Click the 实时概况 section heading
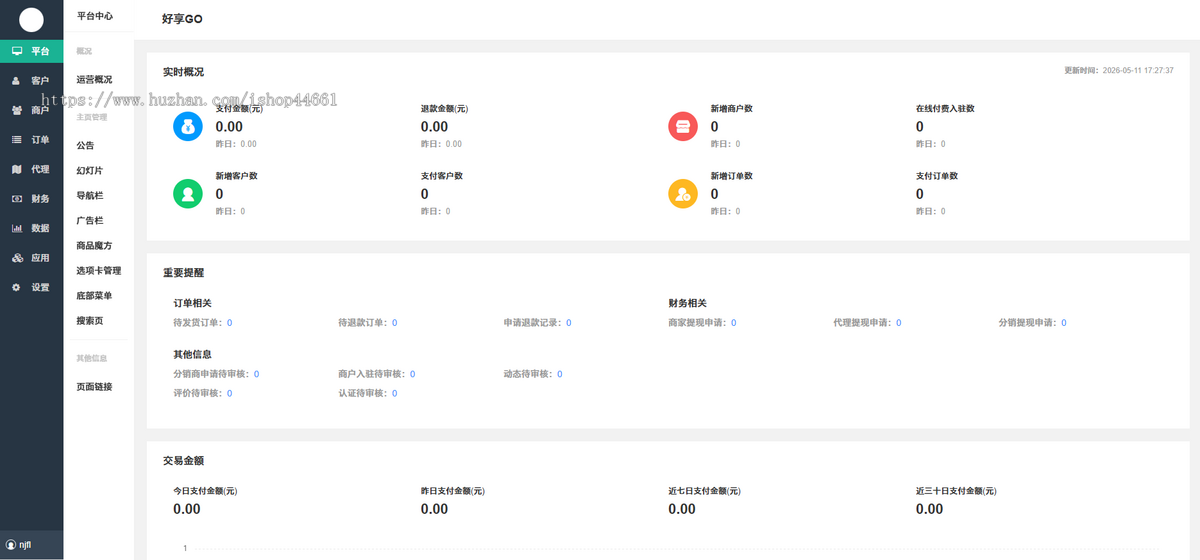Image resolution: width=1200 pixels, height=560 pixels. click(x=183, y=72)
